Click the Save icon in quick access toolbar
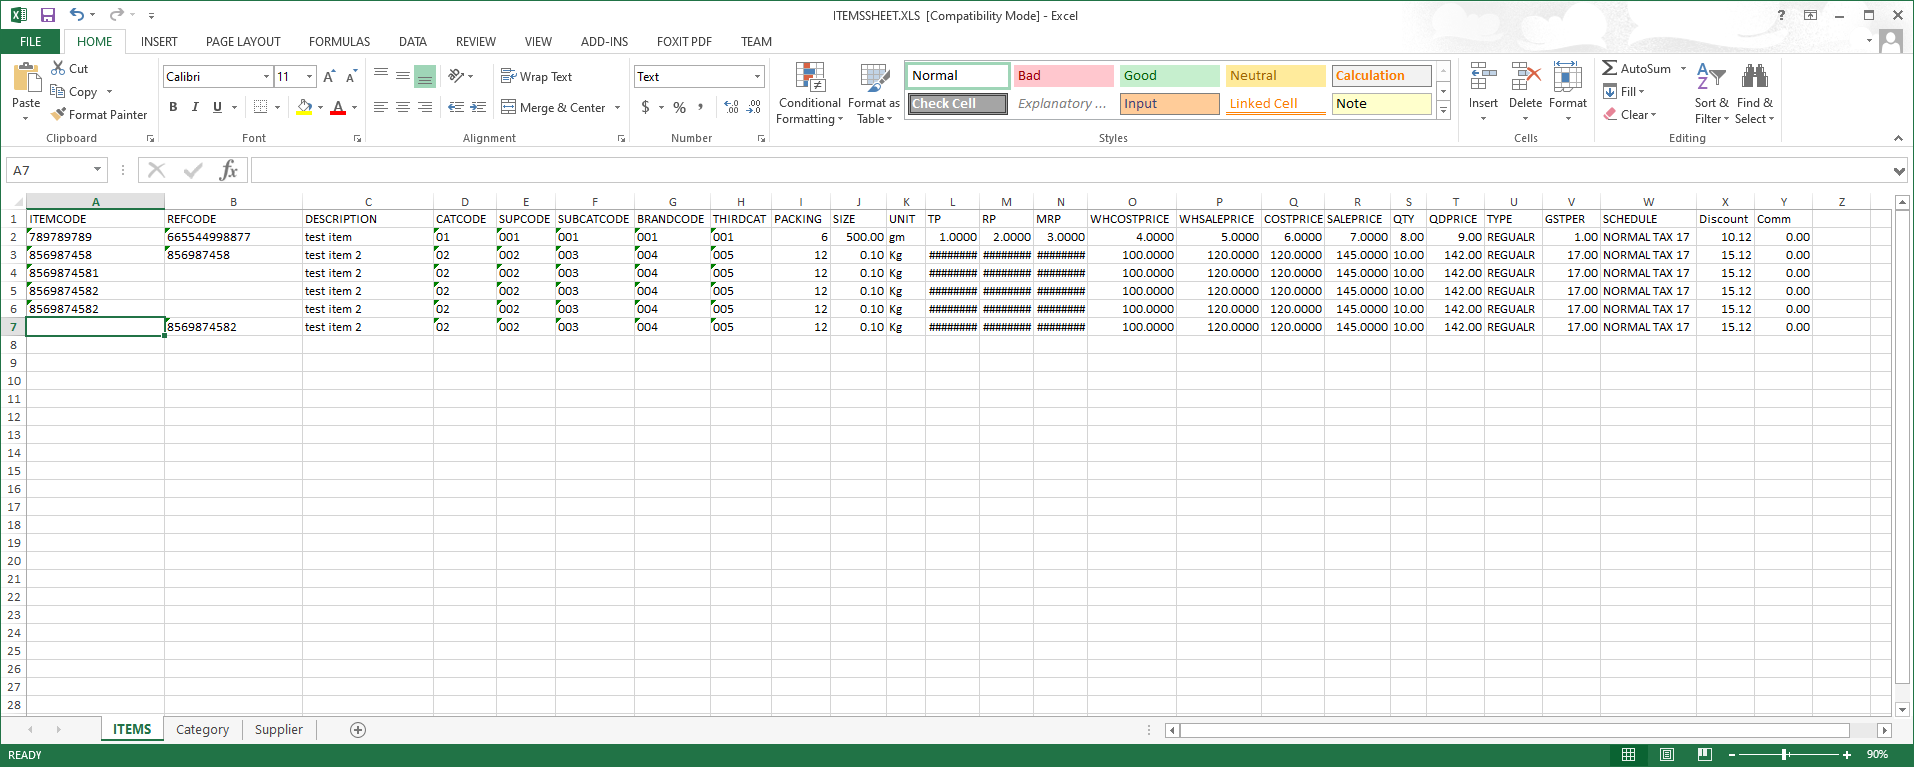The width and height of the screenshot is (1914, 767). (x=47, y=15)
